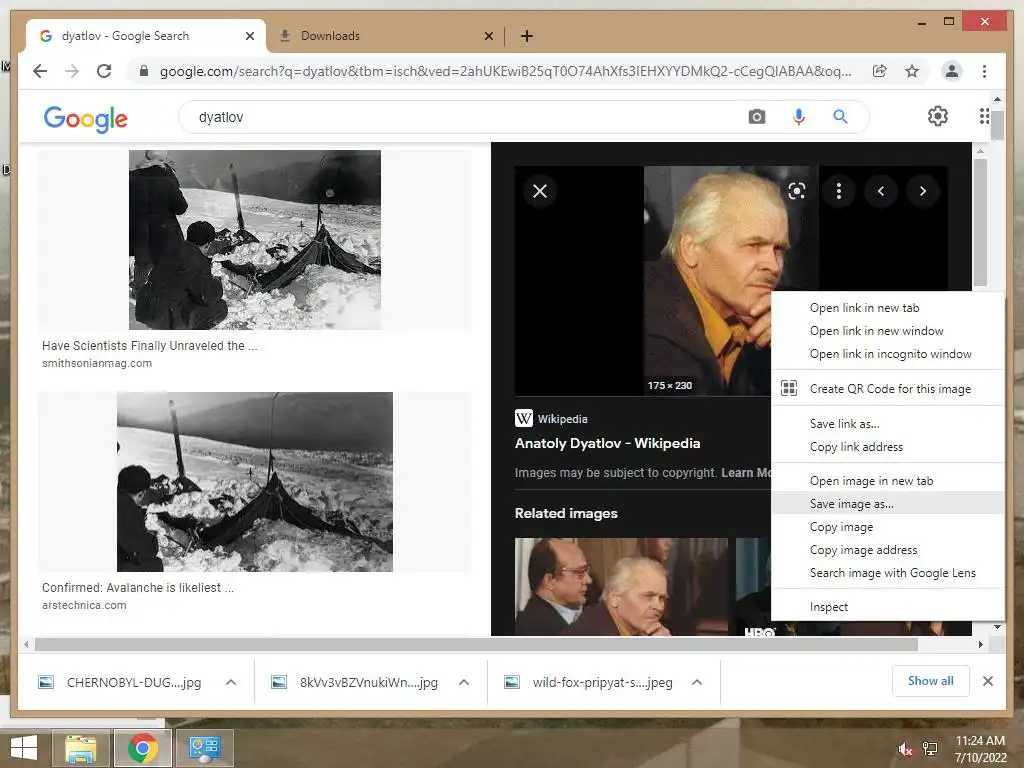Choose Copy image from context menu
Screen dimensions: 1024x768
click(888, 526)
